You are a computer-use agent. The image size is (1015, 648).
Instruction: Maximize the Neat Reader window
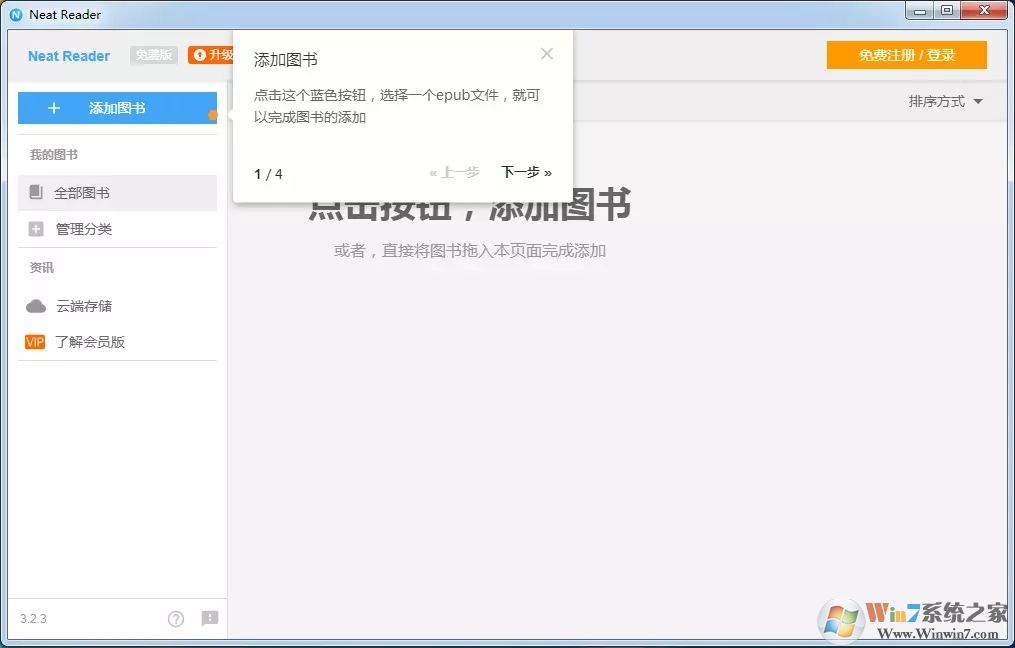pos(946,11)
